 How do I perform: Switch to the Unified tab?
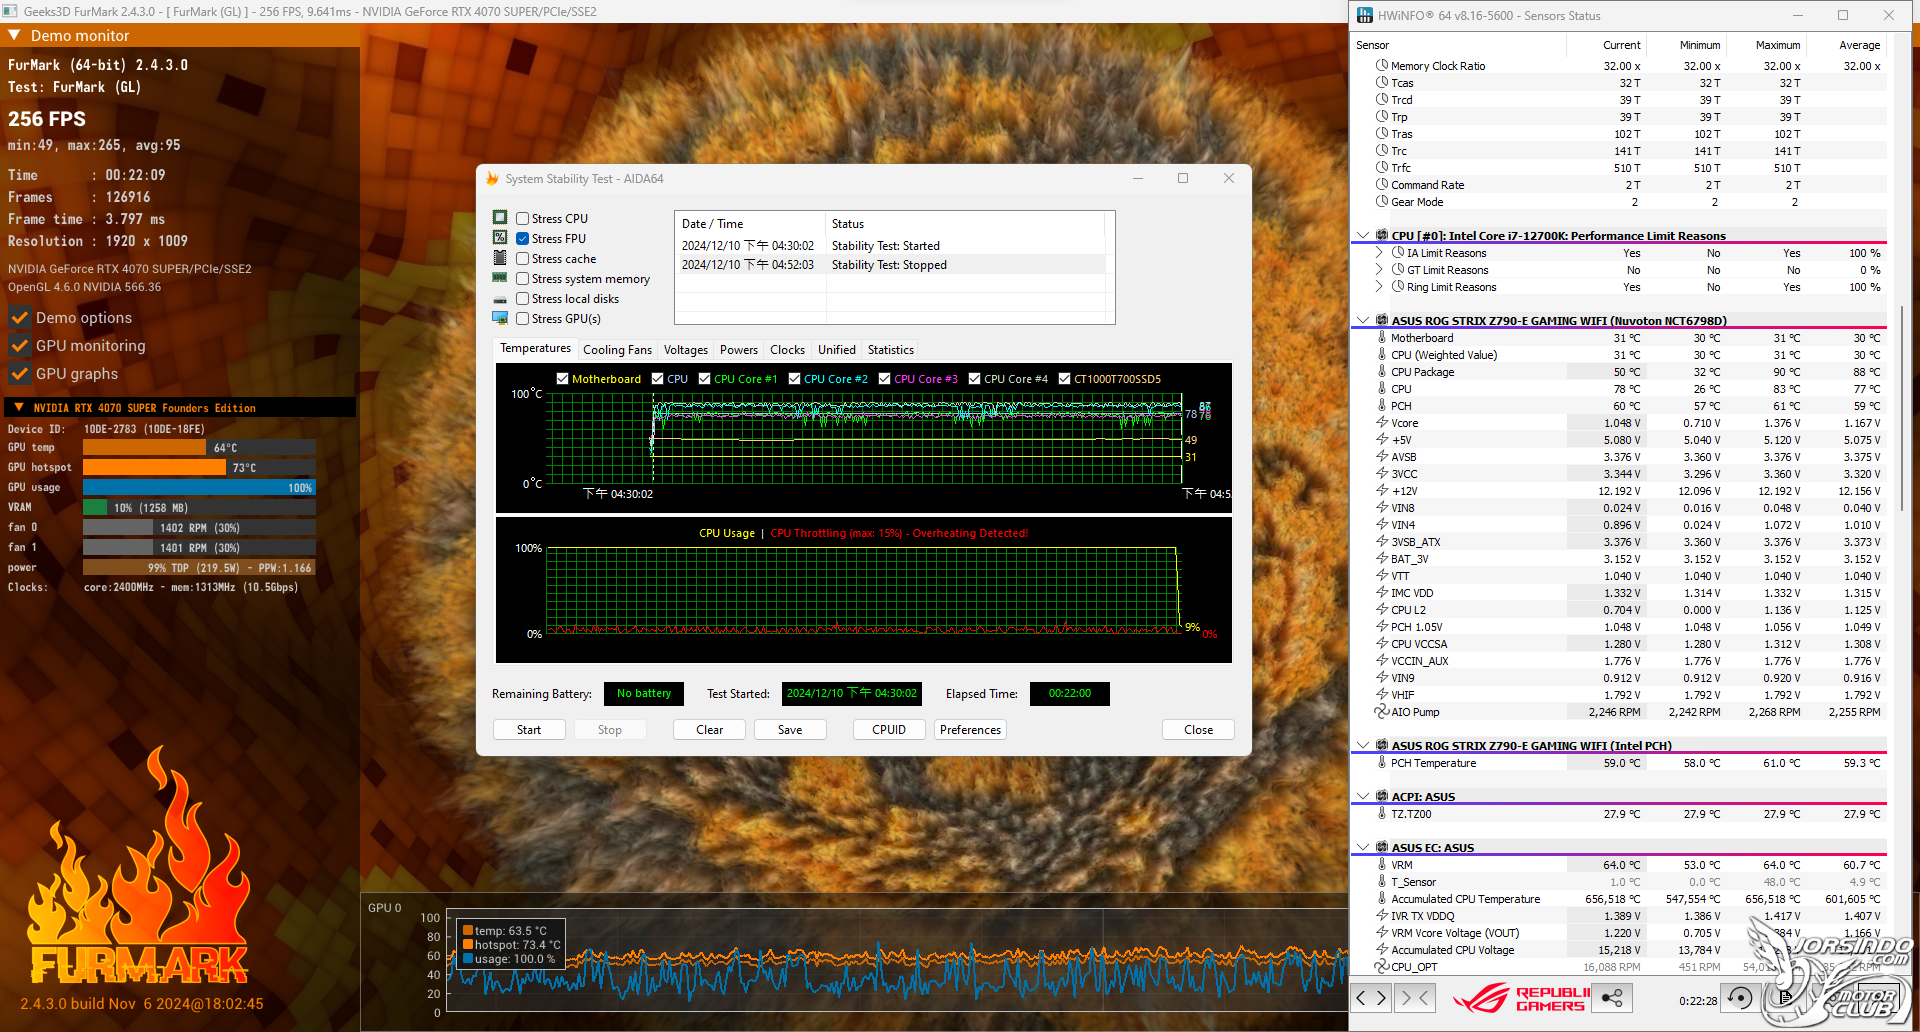tap(837, 350)
